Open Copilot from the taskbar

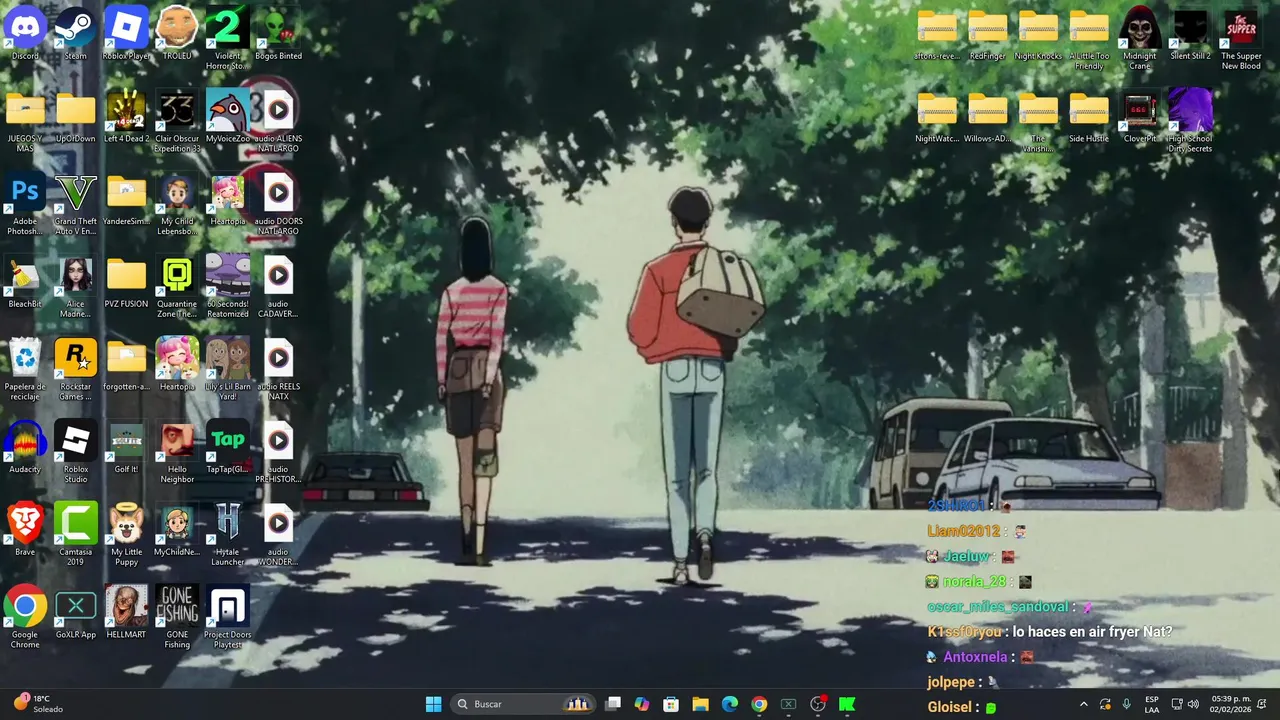coord(642,704)
